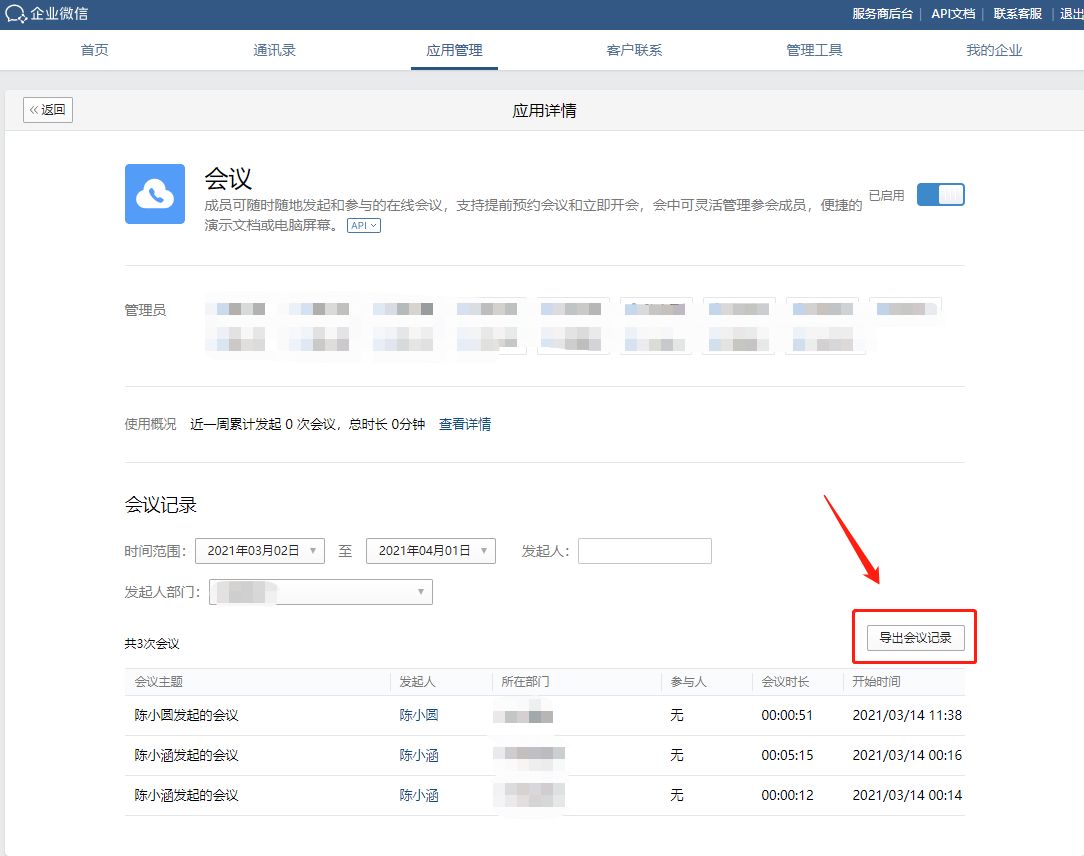This screenshot has width=1084, height=856.
Task: Expand the API dropdown tag
Action: pyautogui.click(x=364, y=226)
